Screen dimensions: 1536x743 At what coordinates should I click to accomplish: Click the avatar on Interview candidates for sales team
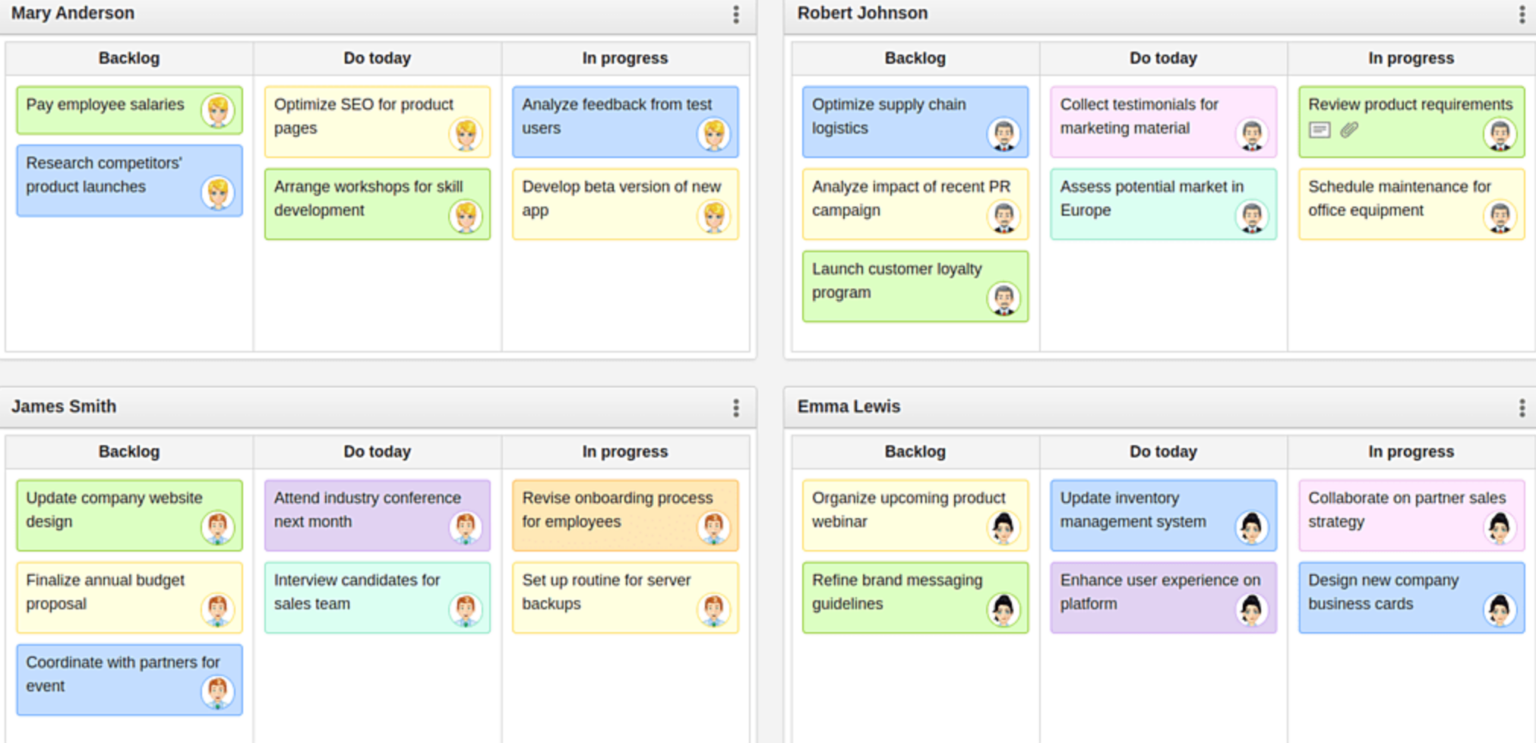click(x=465, y=608)
